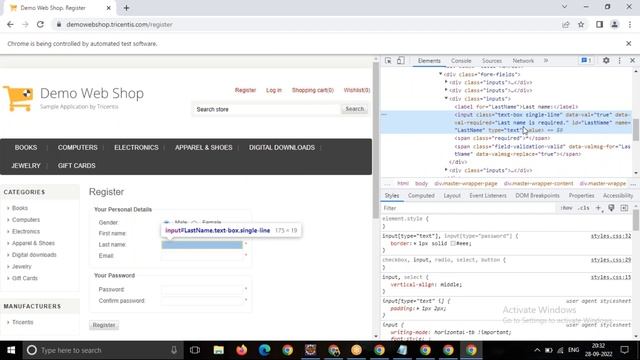This screenshot has height=360, width=640.
Task: Open File Explorer from the taskbar
Action: tap(218, 350)
